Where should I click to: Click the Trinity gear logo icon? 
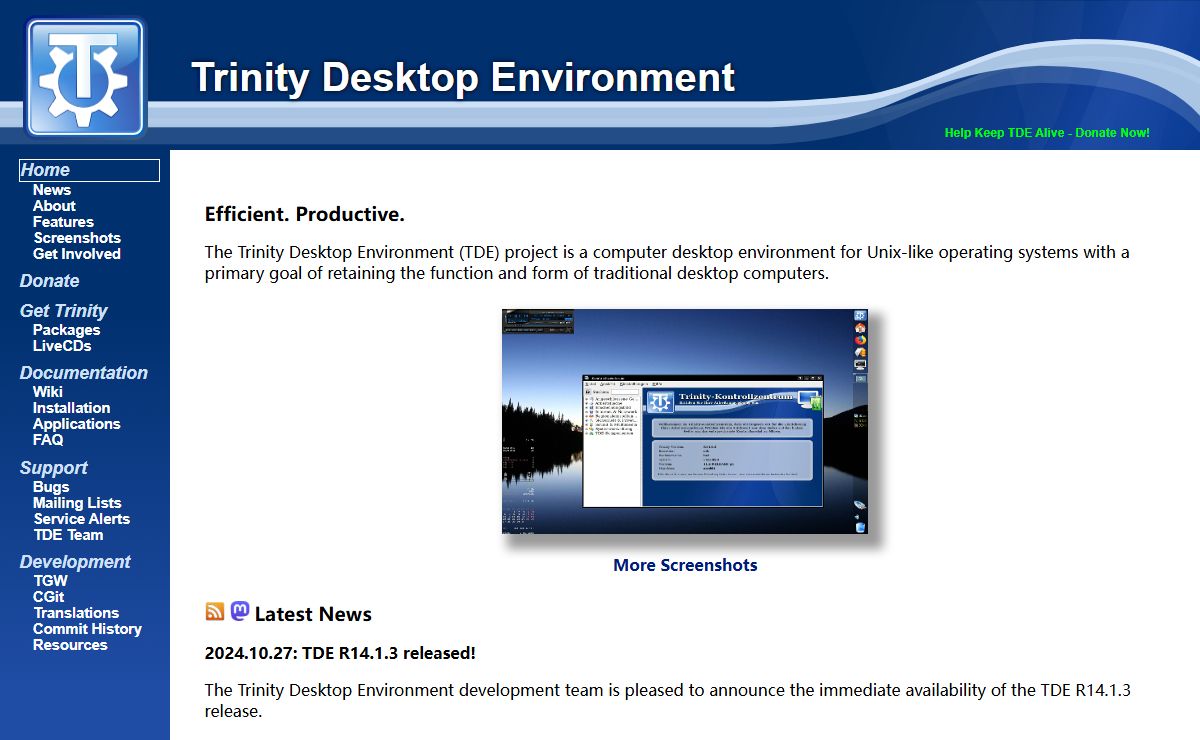pos(86,78)
